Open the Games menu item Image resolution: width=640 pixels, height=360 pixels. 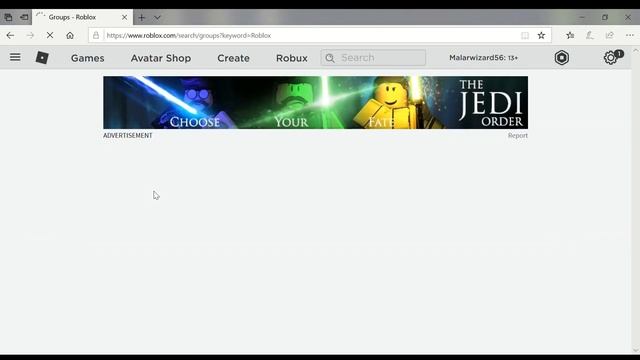(x=88, y=58)
